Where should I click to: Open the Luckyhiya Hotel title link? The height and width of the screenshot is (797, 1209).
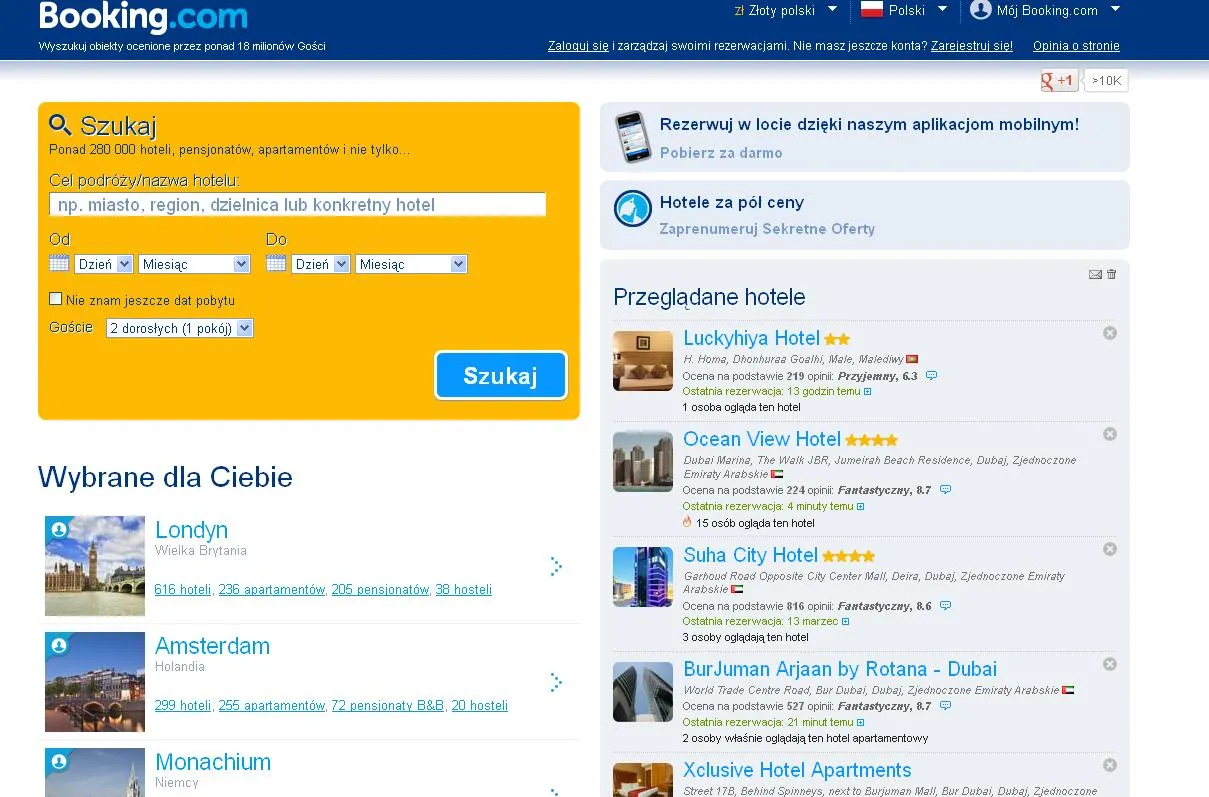[751, 338]
